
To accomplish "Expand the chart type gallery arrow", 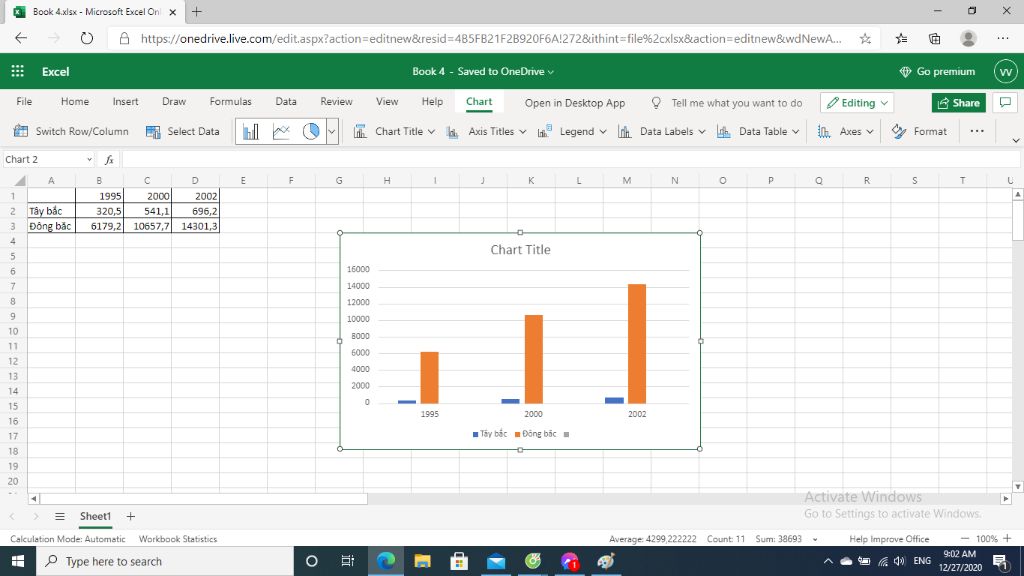I will (332, 131).
